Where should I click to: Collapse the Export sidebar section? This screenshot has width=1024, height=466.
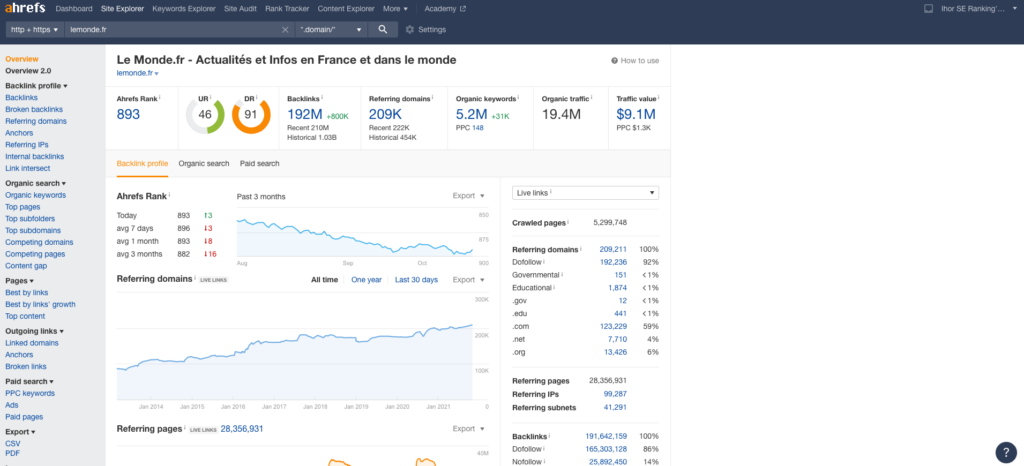coord(20,431)
